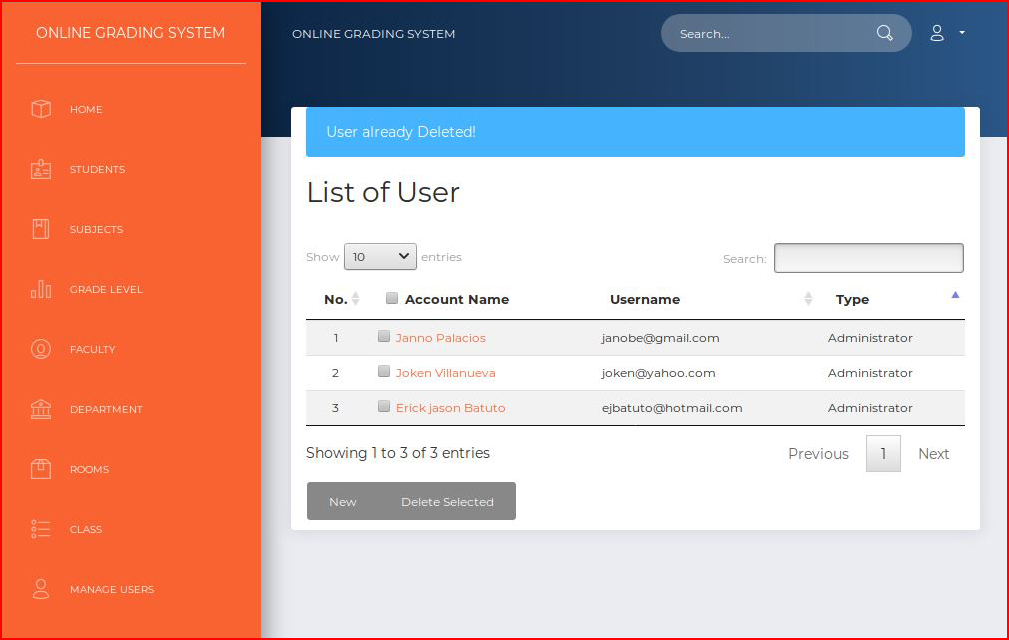Click the header ONLINE GRADING SYSTEM brand link
The image size is (1009, 640).
coord(373,33)
